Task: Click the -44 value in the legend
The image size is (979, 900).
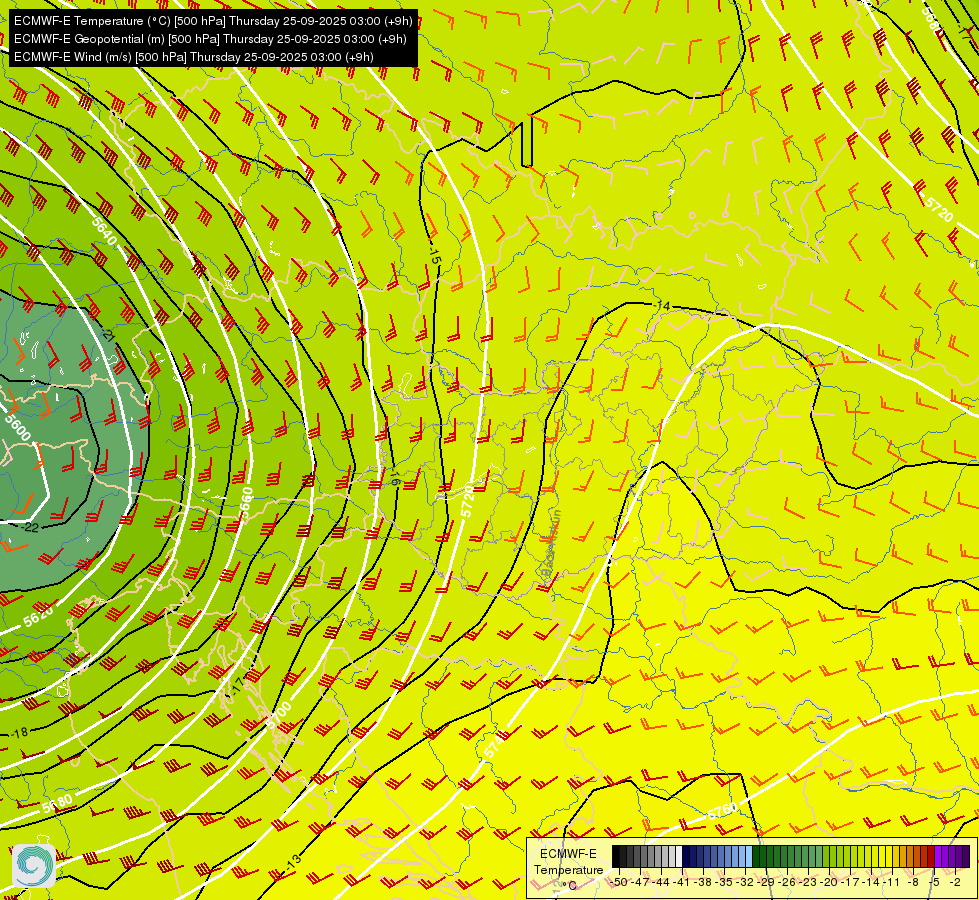Action: pos(662,882)
